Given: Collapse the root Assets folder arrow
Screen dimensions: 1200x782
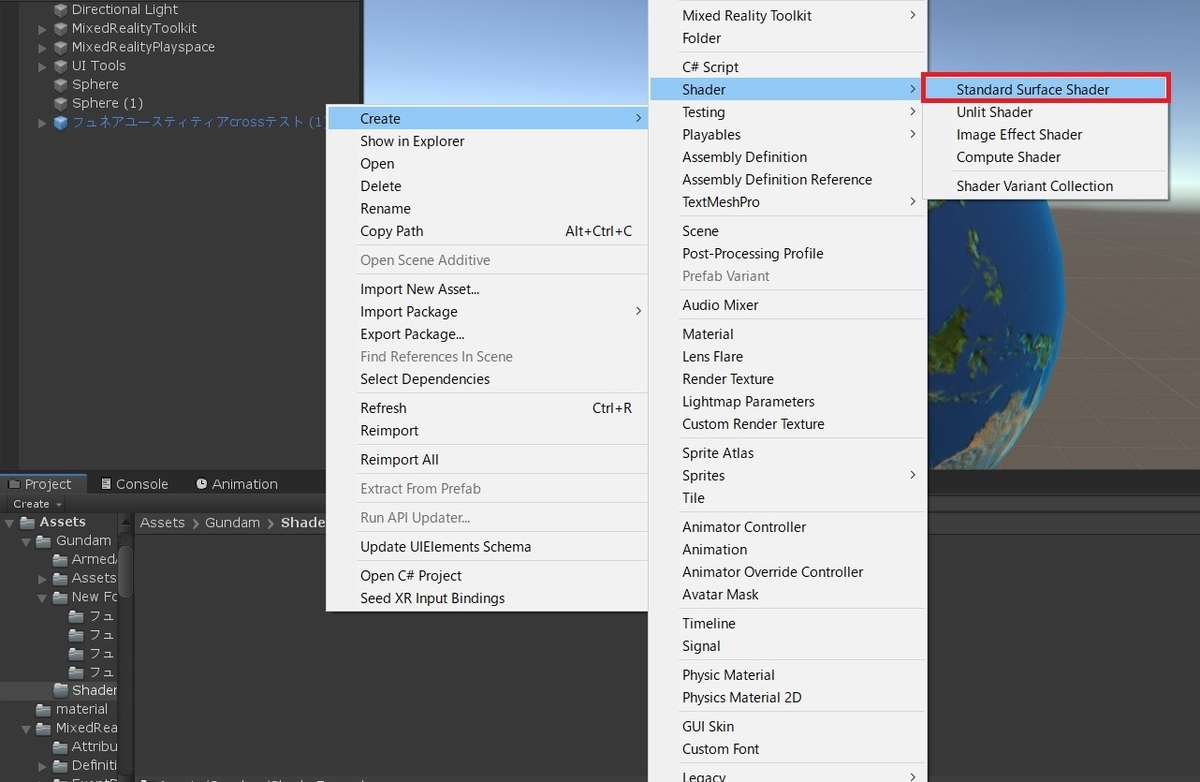Looking at the screenshot, I should point(10,522).
